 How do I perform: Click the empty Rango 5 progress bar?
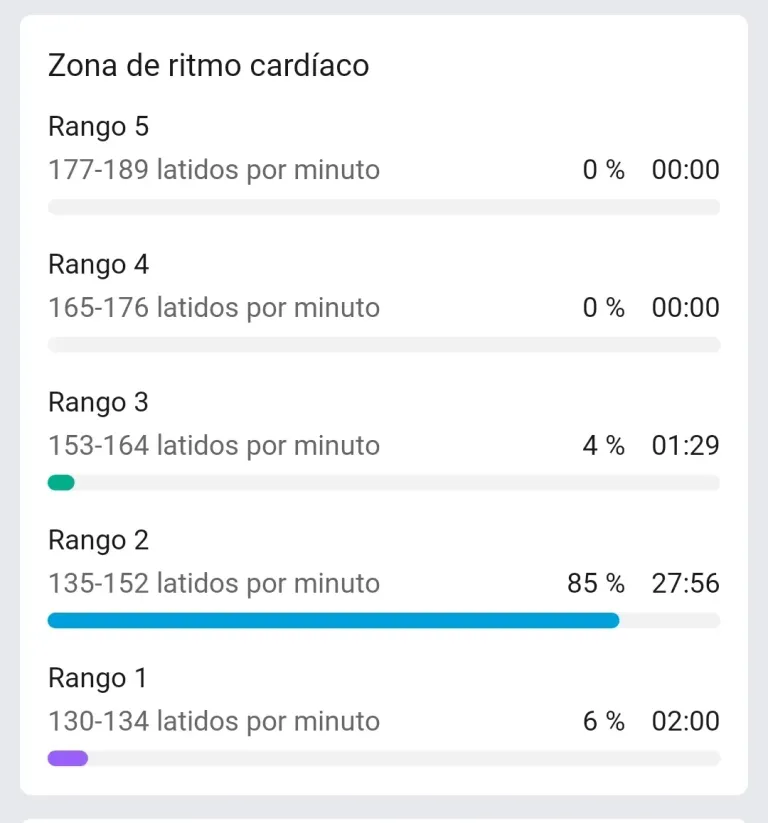coord(384,207)
